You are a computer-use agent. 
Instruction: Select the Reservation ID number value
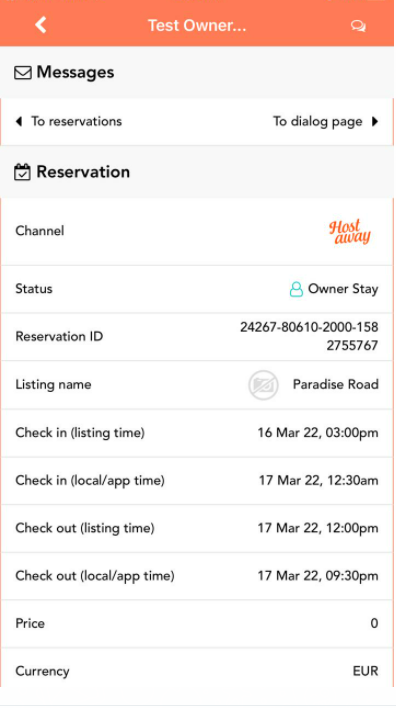(x=309, y=336)
